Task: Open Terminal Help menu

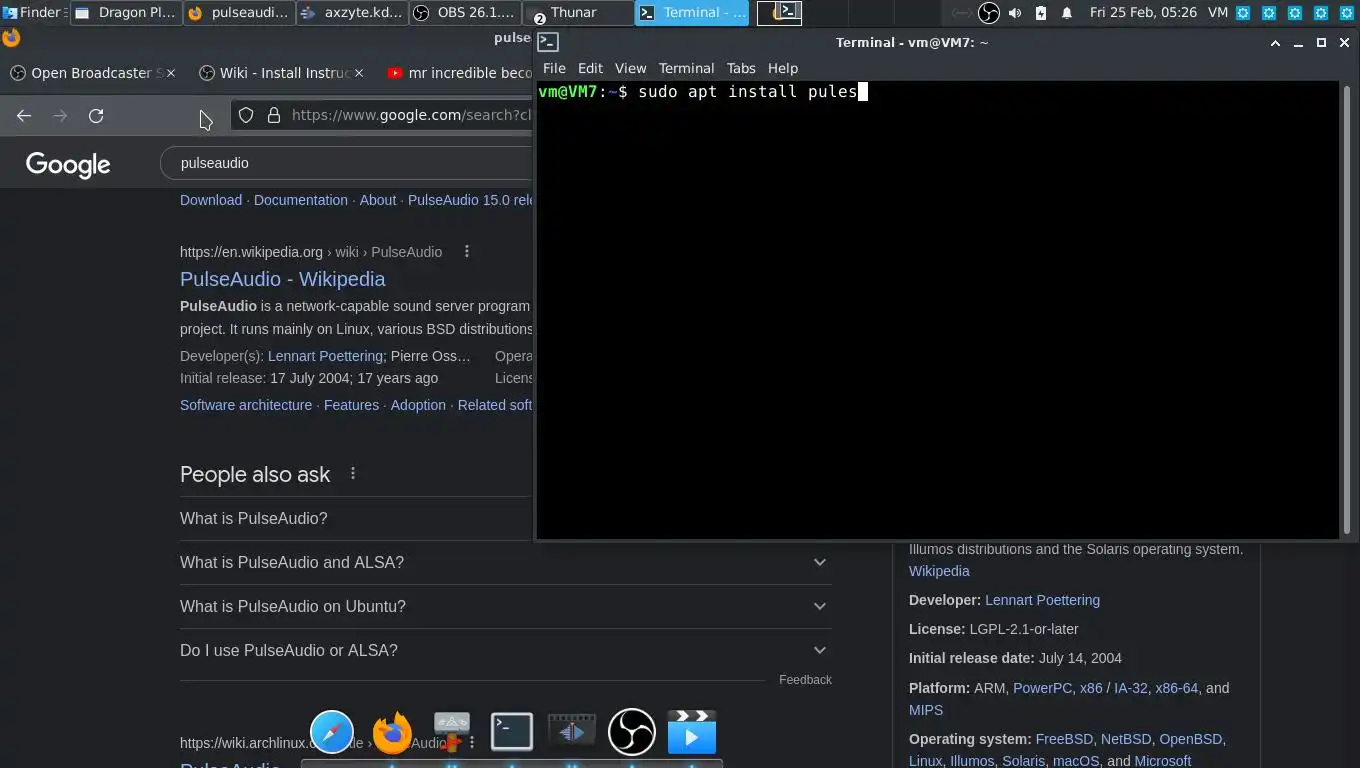Action: (783, 68)
